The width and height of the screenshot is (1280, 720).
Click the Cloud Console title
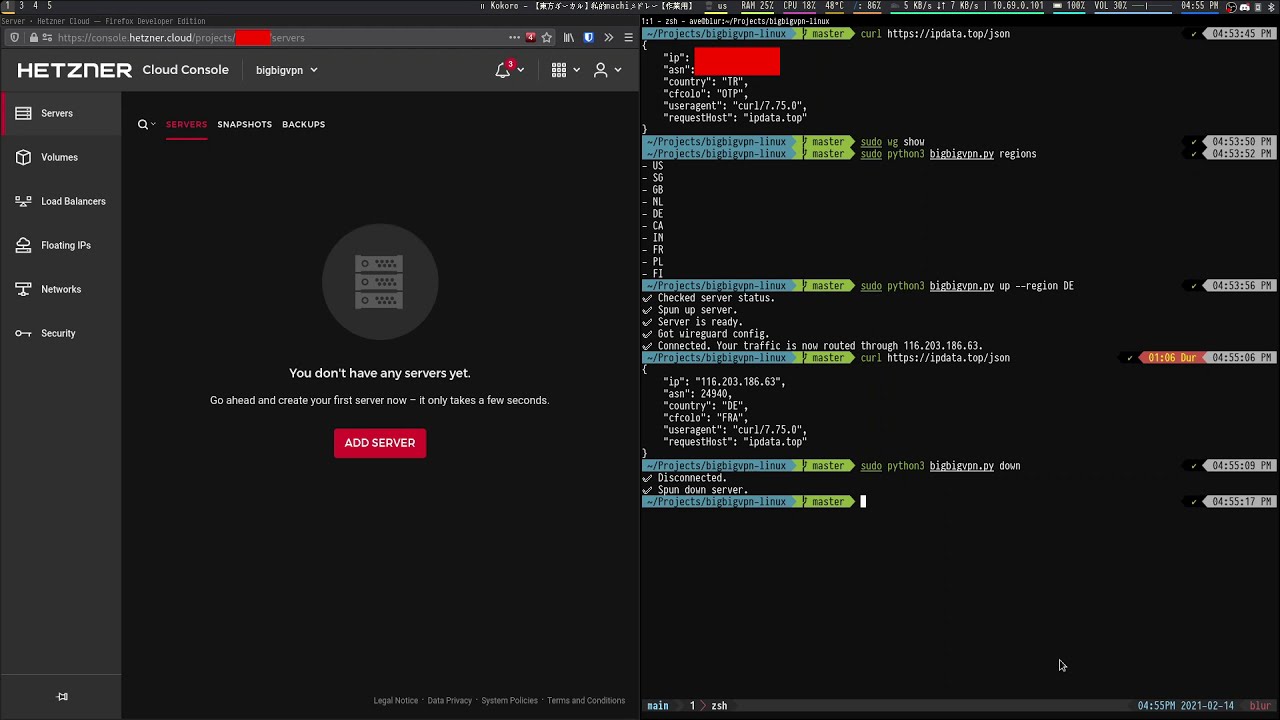coord(186,70)
